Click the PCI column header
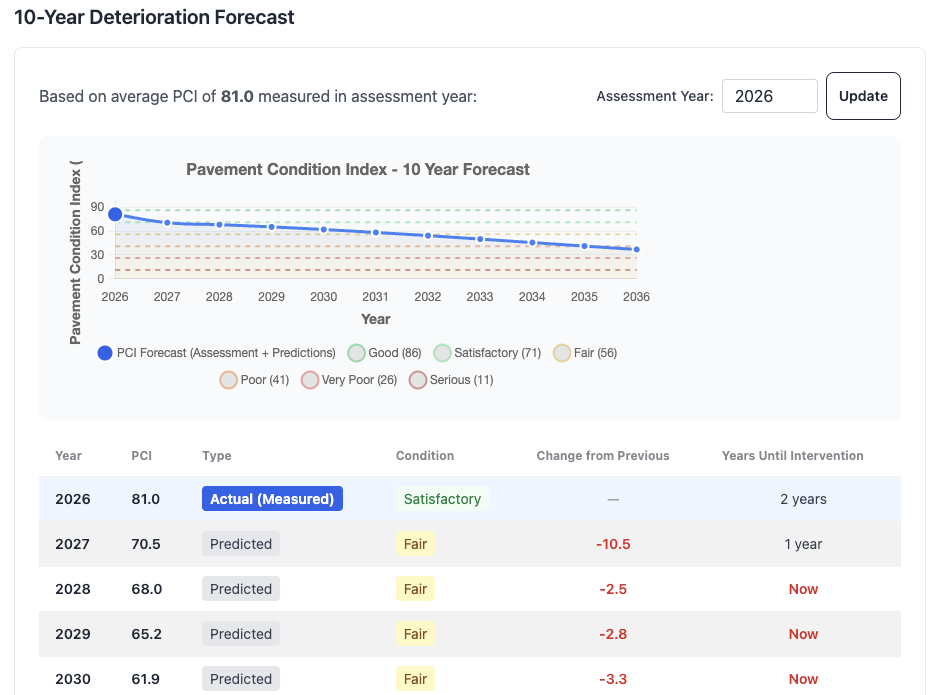939x695 pixels. point(141,456)
